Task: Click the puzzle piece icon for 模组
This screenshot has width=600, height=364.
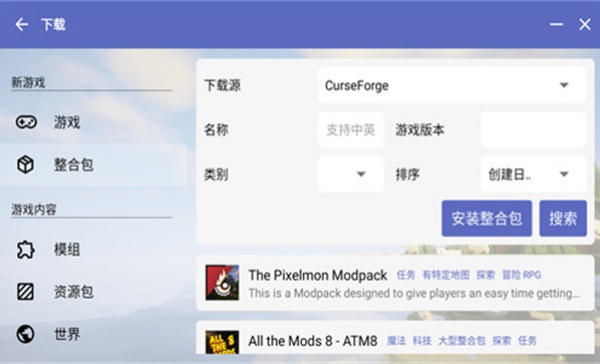Action: coord(25,250)
